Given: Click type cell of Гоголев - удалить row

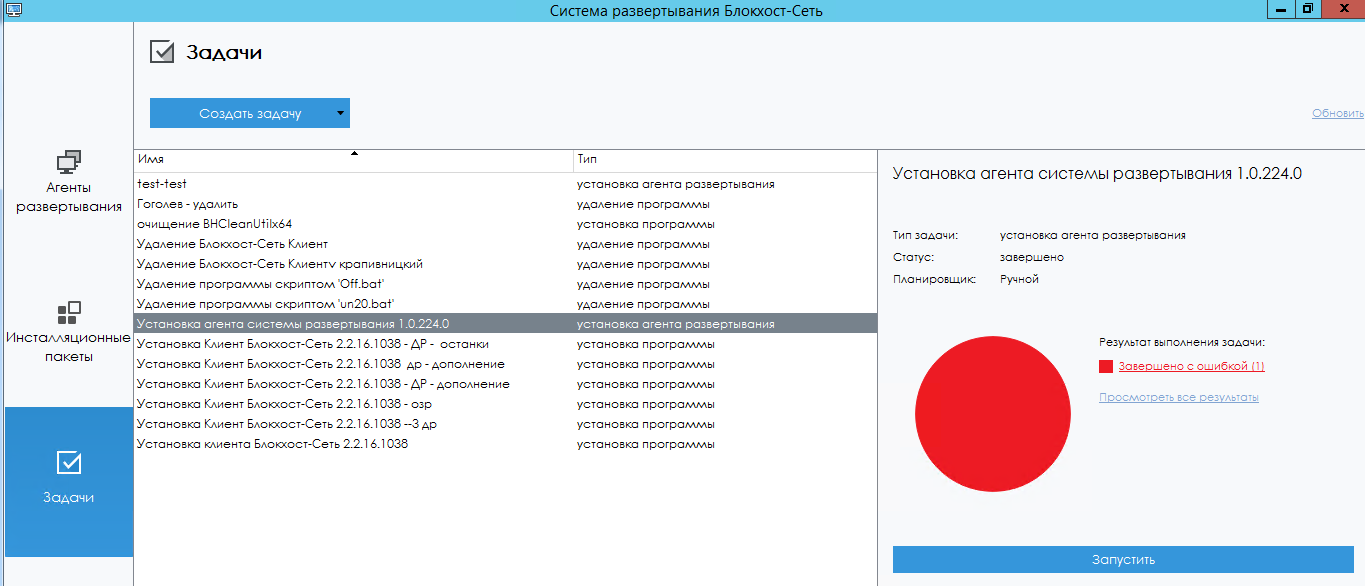Looking at the screenshot, I should [x=643, y=204].
